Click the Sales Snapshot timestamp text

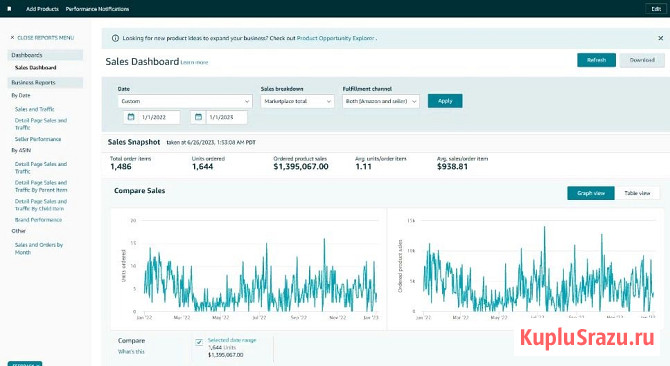(x=211, y=143)
